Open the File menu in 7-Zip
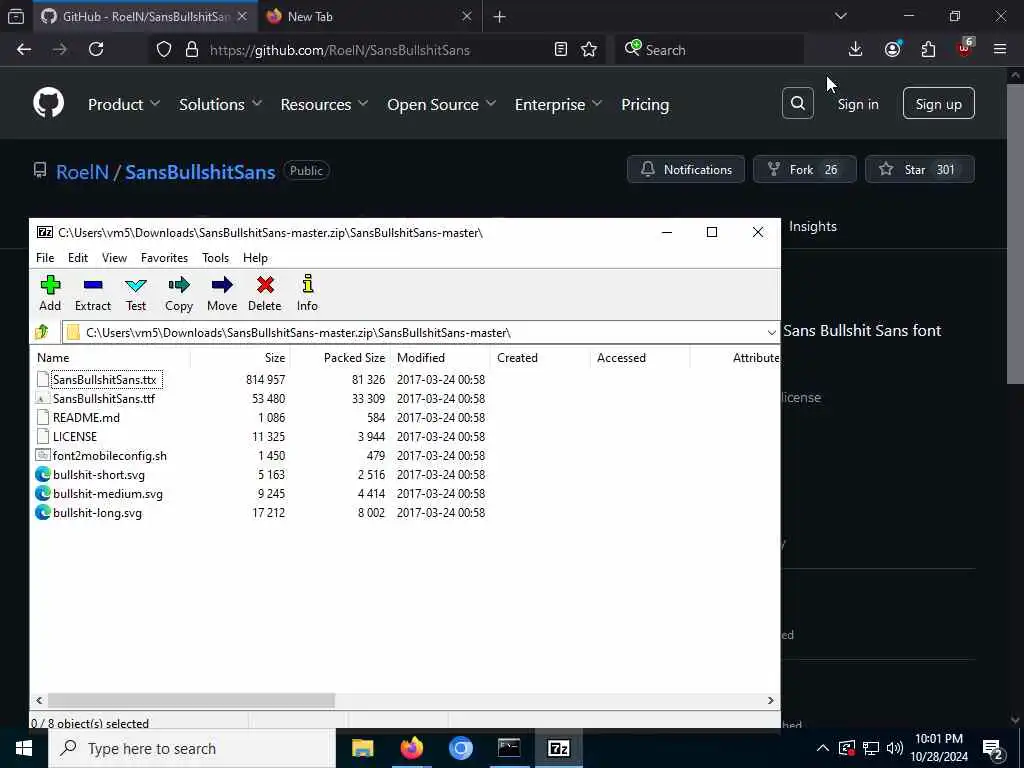This screenshot has height=768, width=1024. pyautogui.click(x=45, y=258)
